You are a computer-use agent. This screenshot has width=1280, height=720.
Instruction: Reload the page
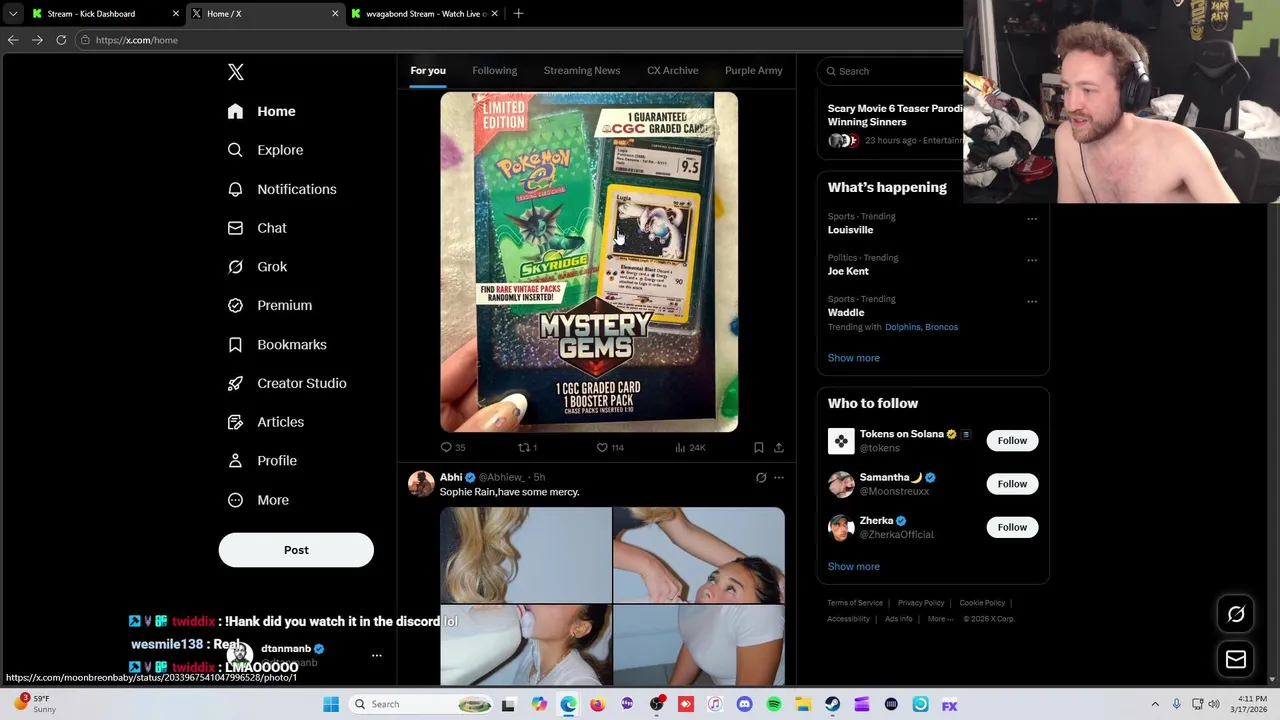[61, 40]
